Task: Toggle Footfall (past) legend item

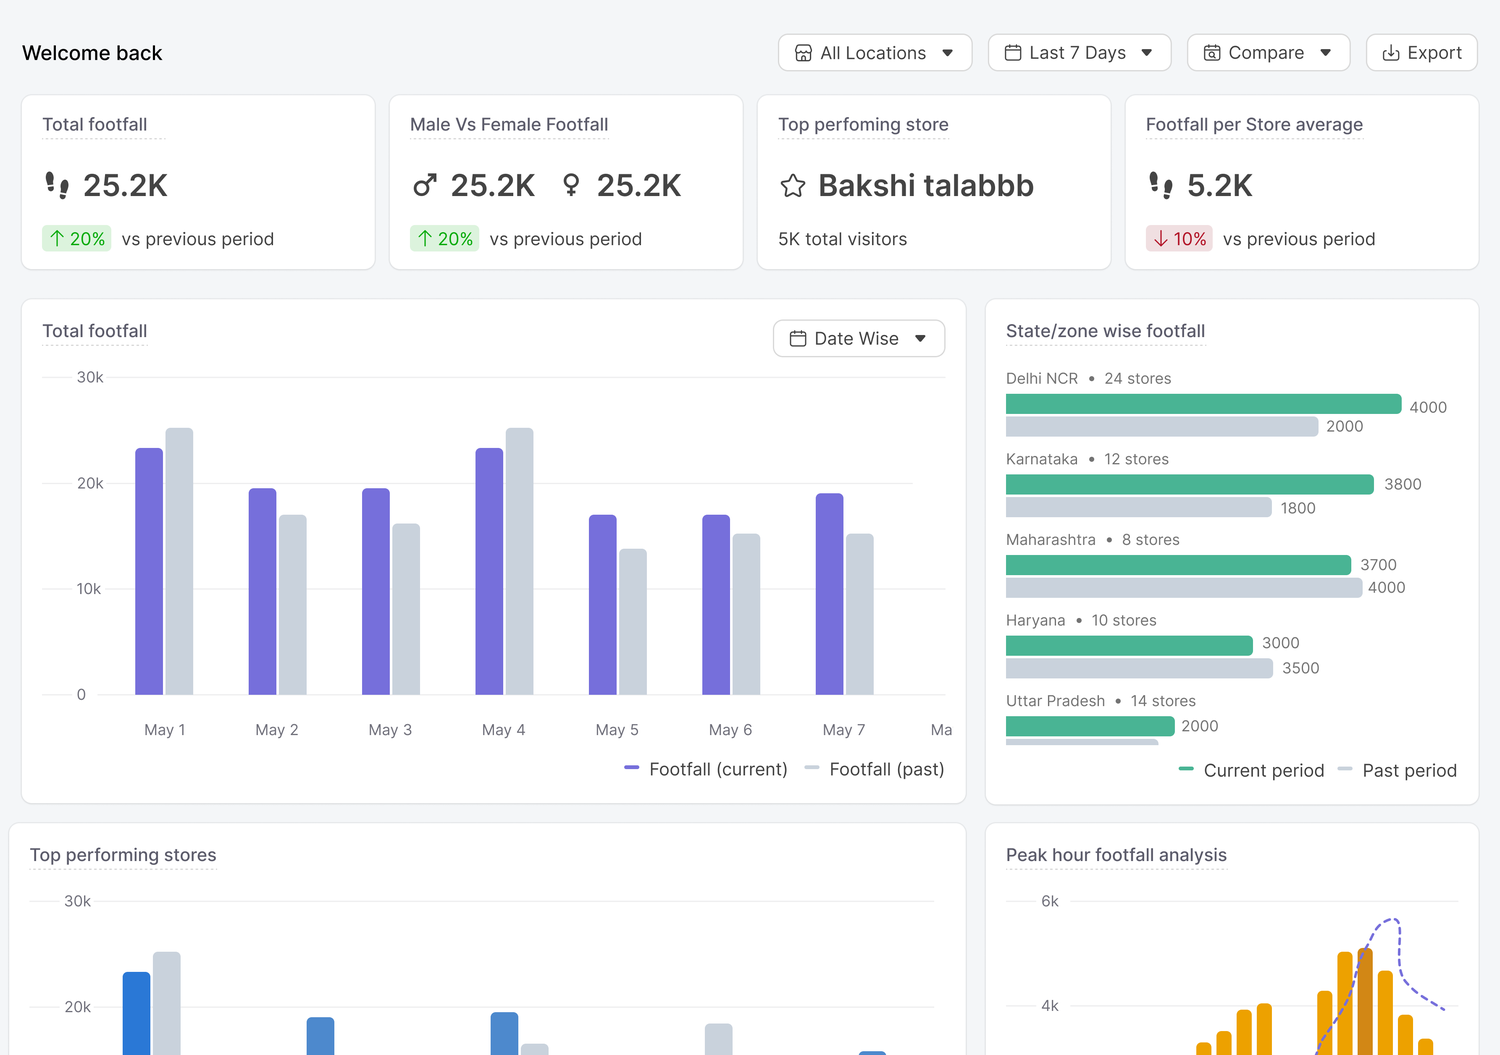Action: pyautogui.click(x=875, y=769)
